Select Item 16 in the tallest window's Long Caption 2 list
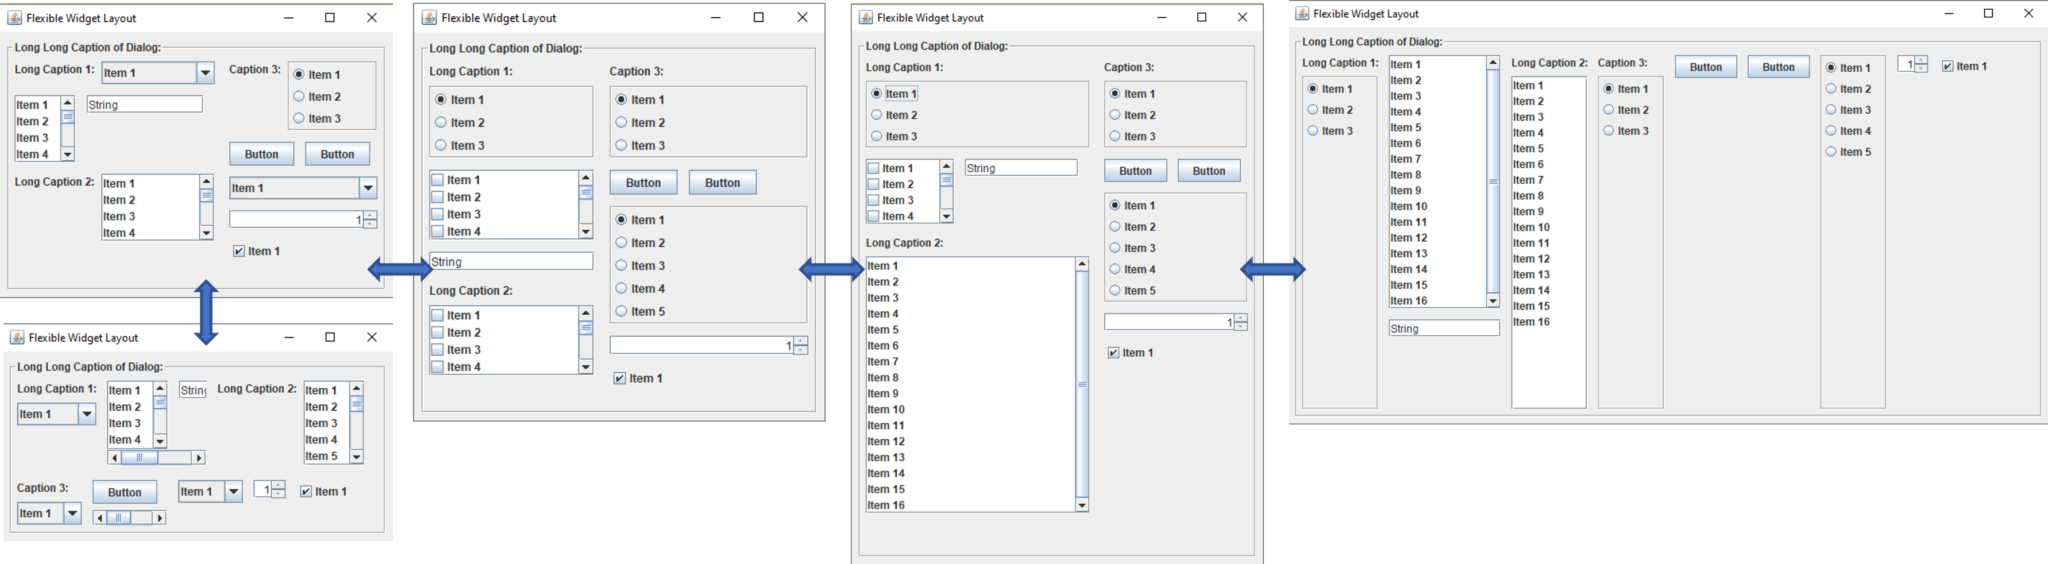Screen dimensions: 2048x564 tap(969, 505)
